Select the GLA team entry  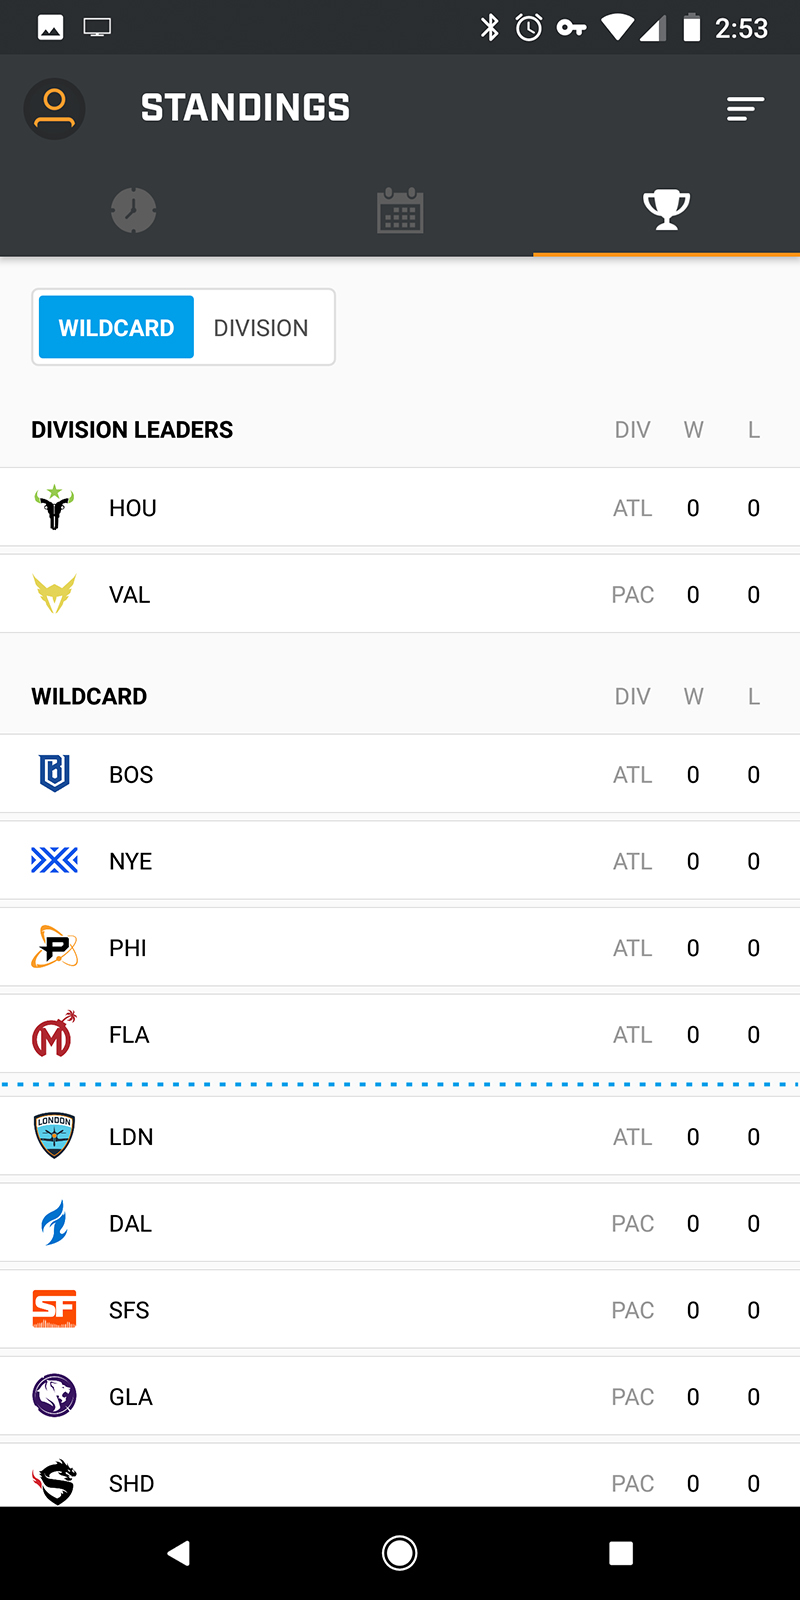coord(400,1396)
